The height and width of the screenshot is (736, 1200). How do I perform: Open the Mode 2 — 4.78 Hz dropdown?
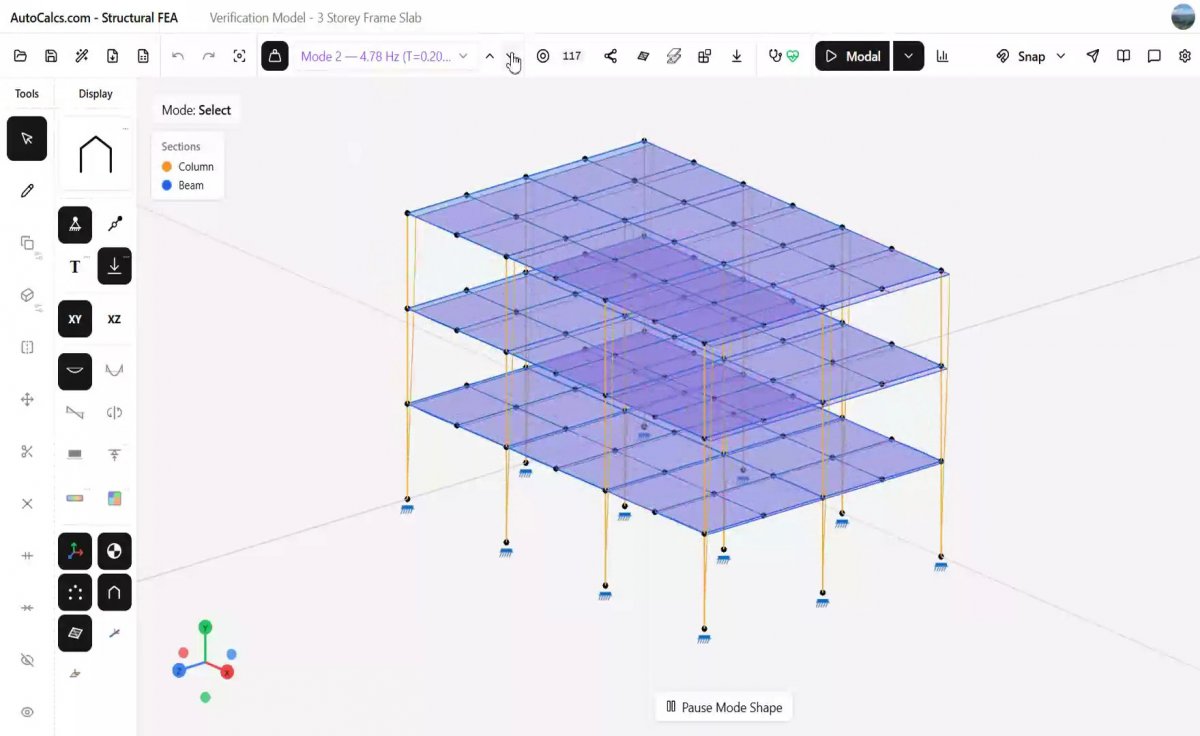point(384,56)
